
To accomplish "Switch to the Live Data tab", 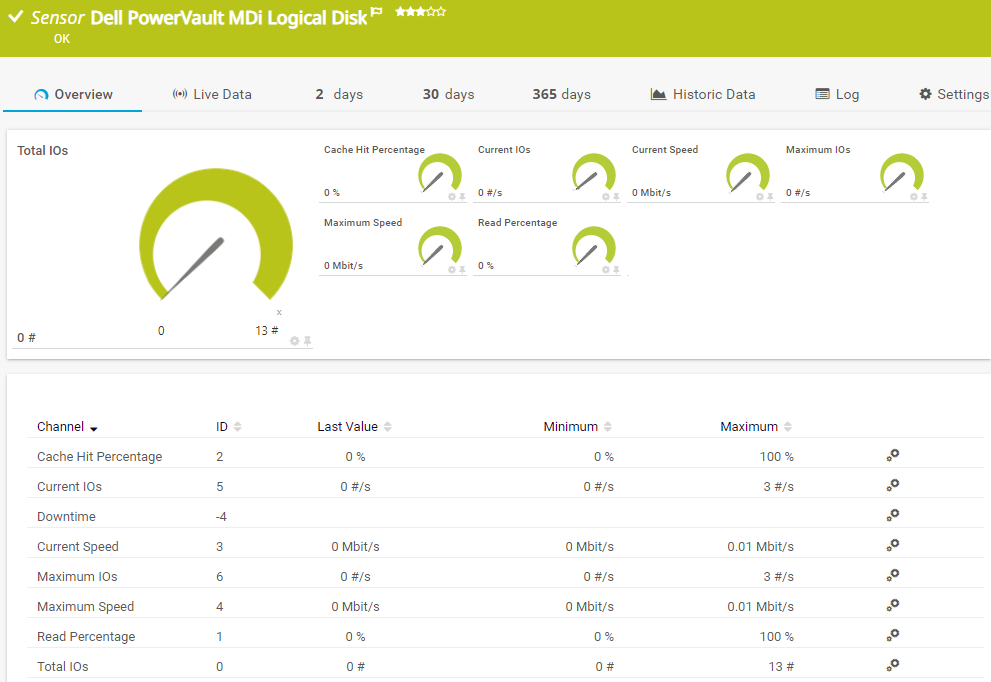I will (x=212, y=94).
